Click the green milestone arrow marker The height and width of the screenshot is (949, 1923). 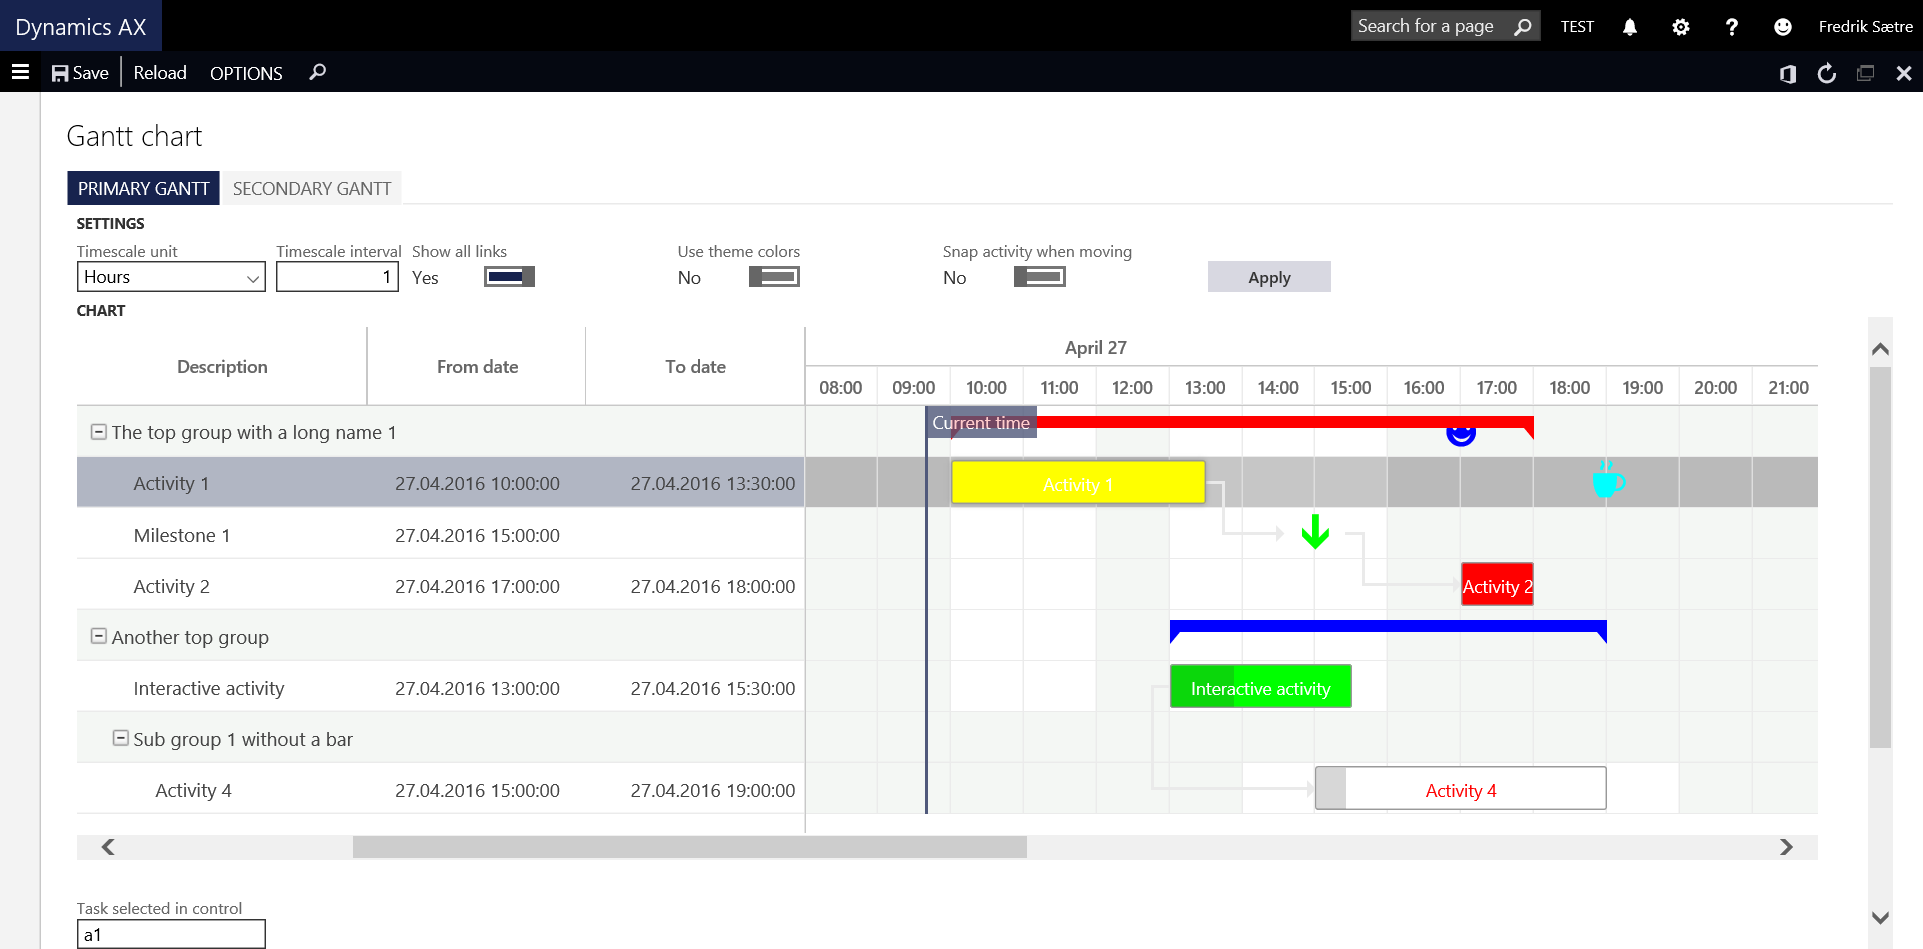tap(1315, 532)
